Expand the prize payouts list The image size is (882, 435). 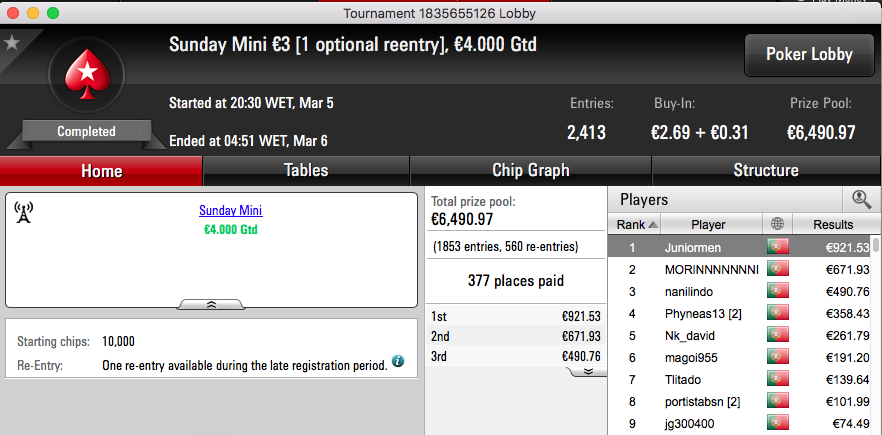pos(587,371)
